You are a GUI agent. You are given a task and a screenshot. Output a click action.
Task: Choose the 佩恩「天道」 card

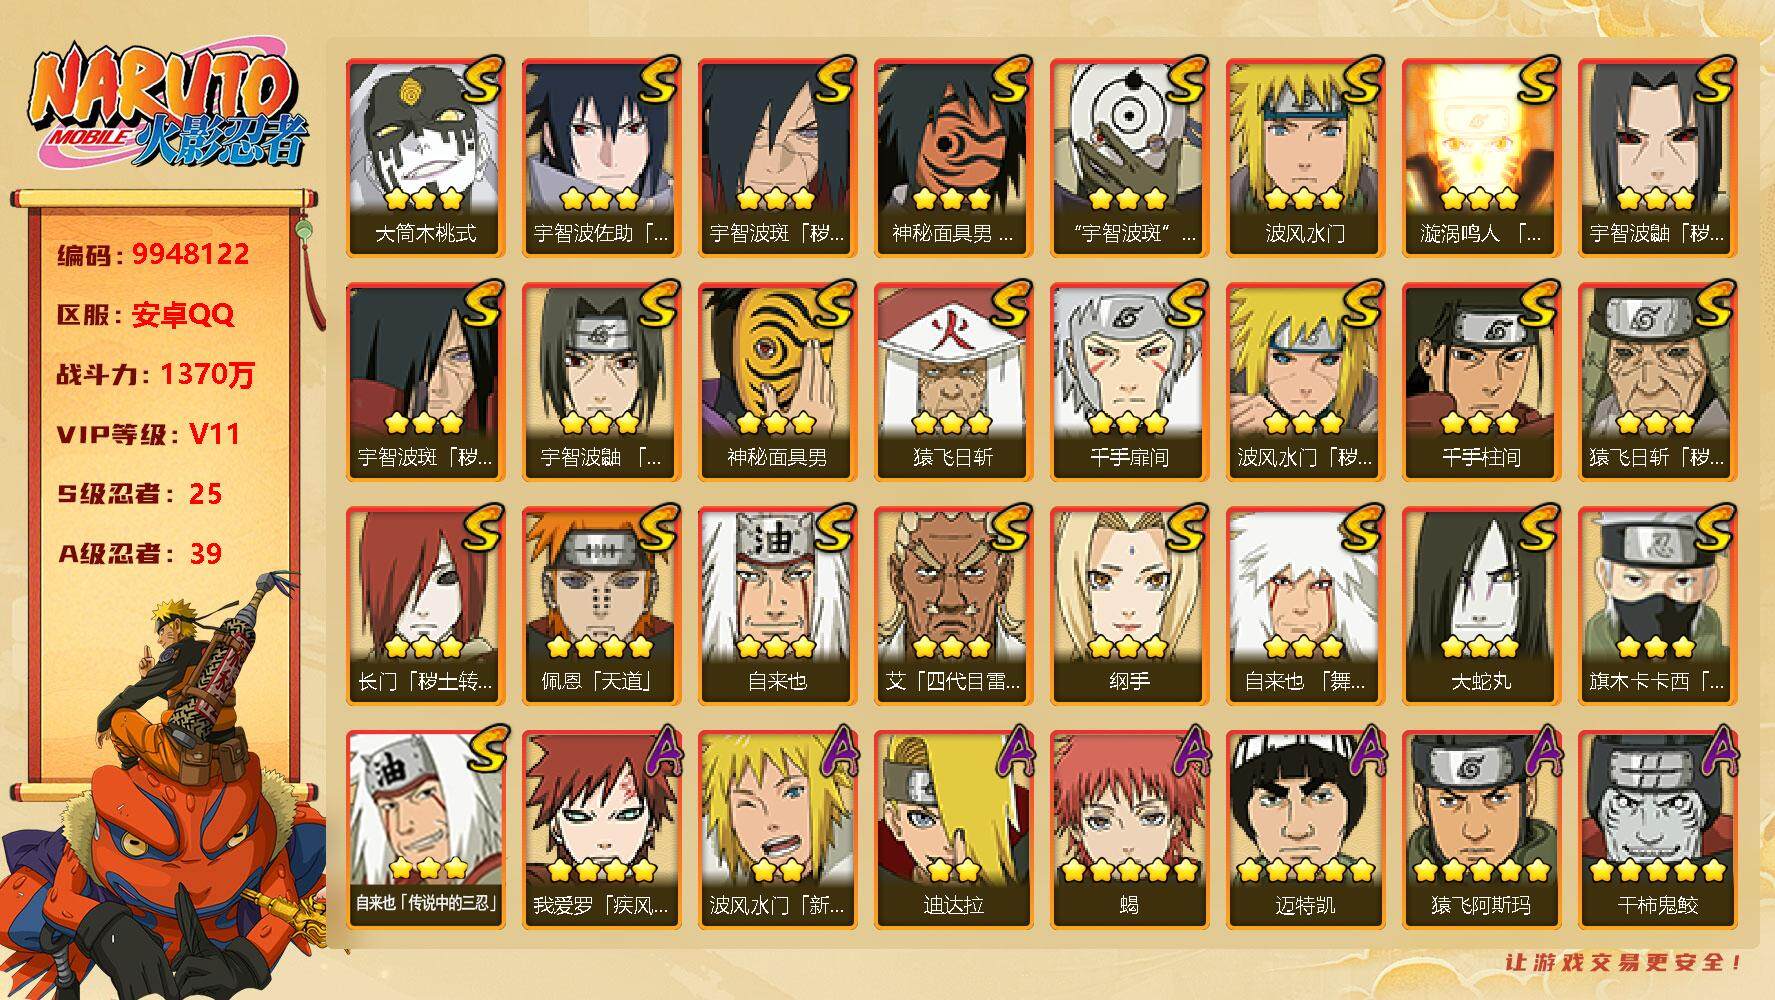[x=601, y=606]
